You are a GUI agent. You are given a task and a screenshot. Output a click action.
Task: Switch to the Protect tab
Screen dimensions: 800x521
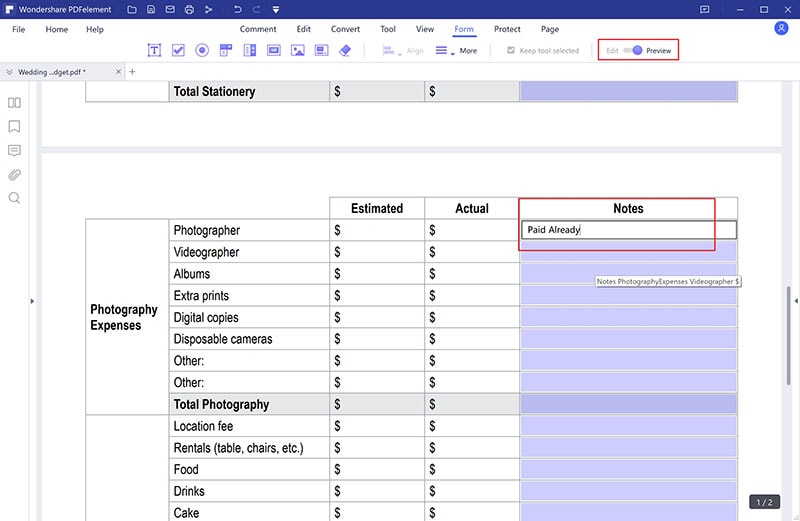[507, 29]
